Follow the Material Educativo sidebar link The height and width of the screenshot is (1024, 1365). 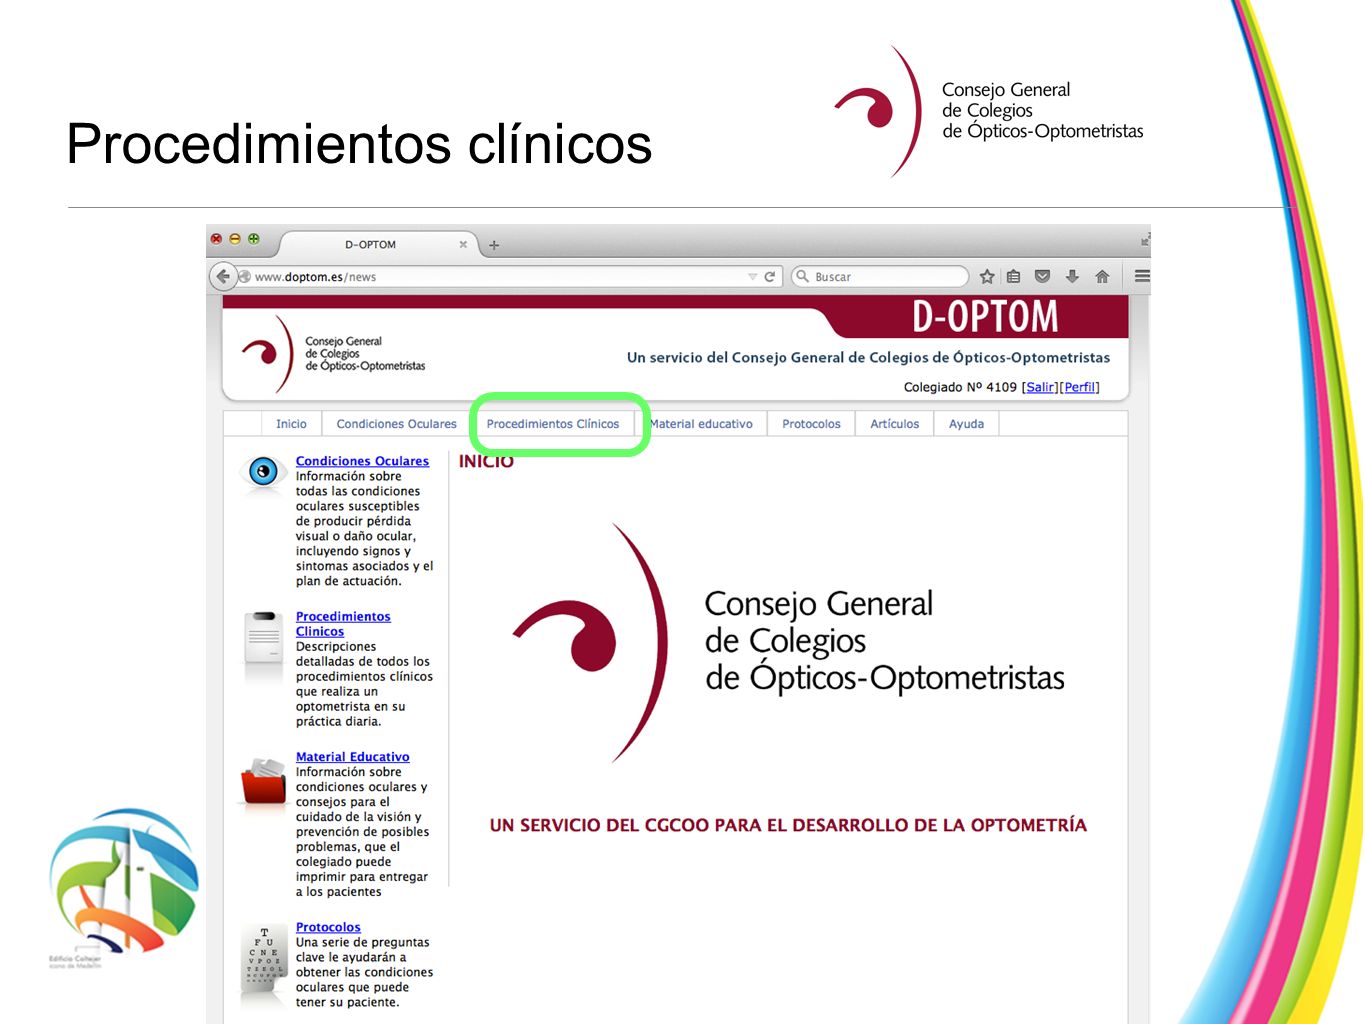tap(352, 757)
